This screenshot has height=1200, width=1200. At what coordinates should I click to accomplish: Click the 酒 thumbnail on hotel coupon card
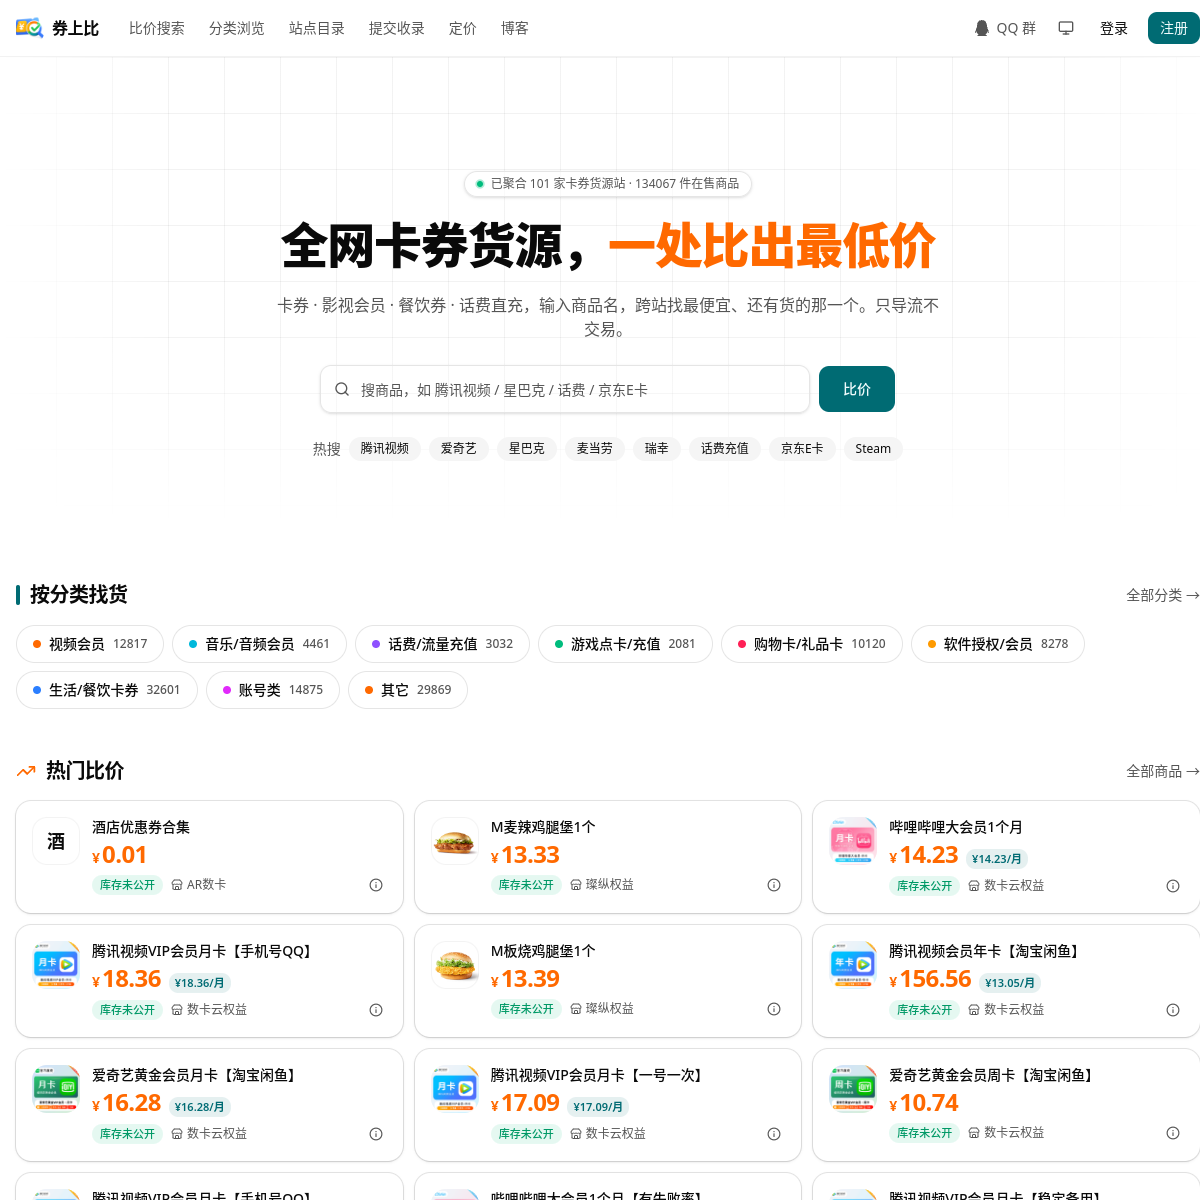56,841
